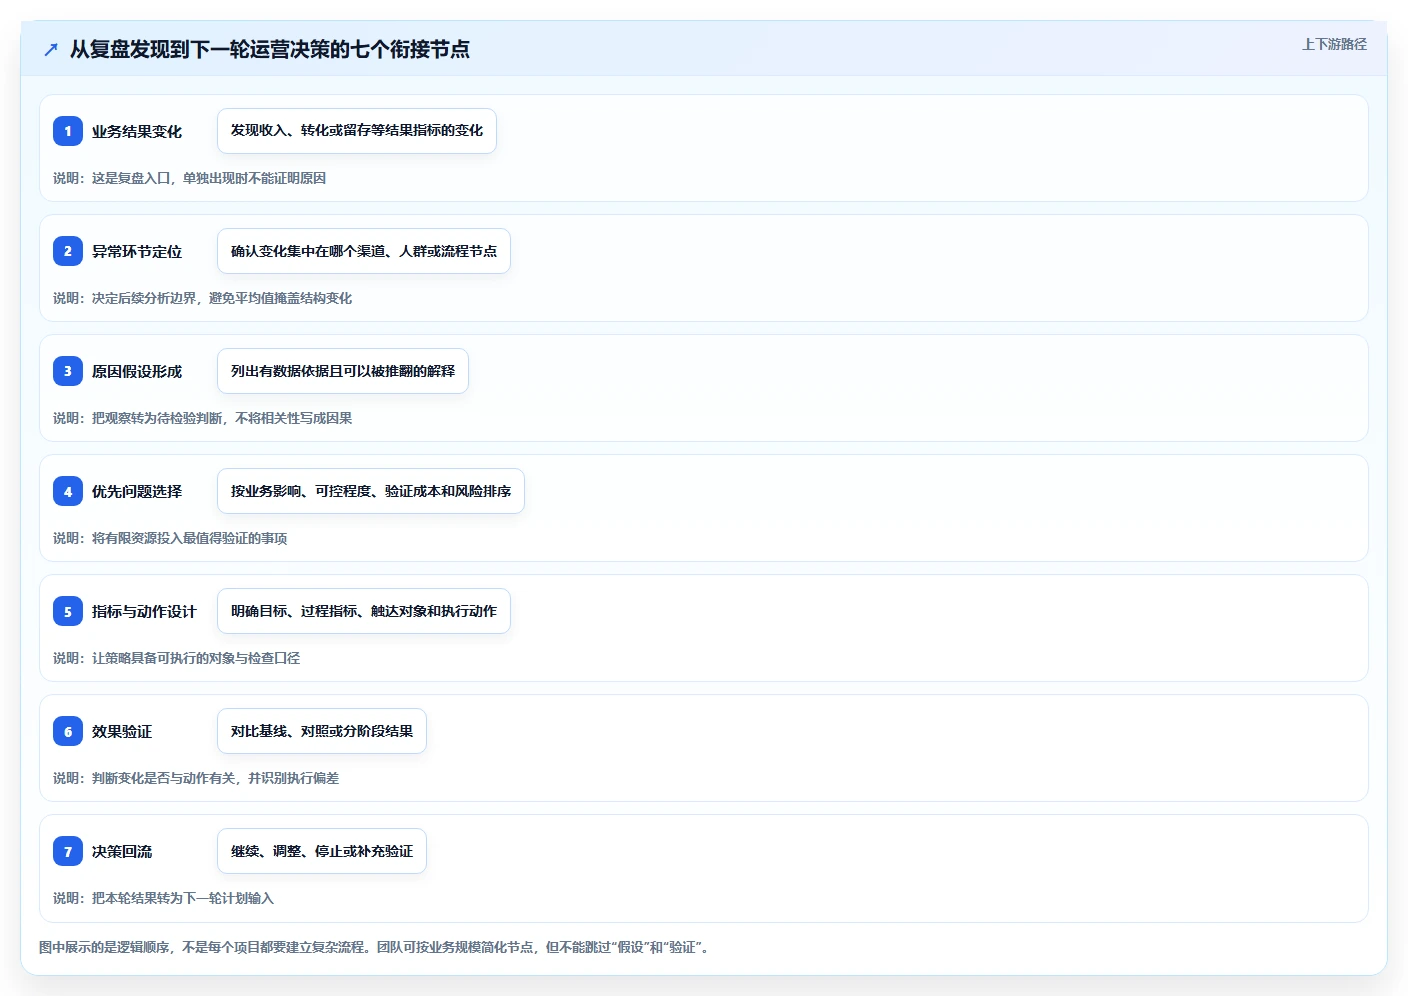The height and width of the screenshot is (996, 1408).
Task: Click the arrow icon beside the title
Action: click(x=51, y=49)
